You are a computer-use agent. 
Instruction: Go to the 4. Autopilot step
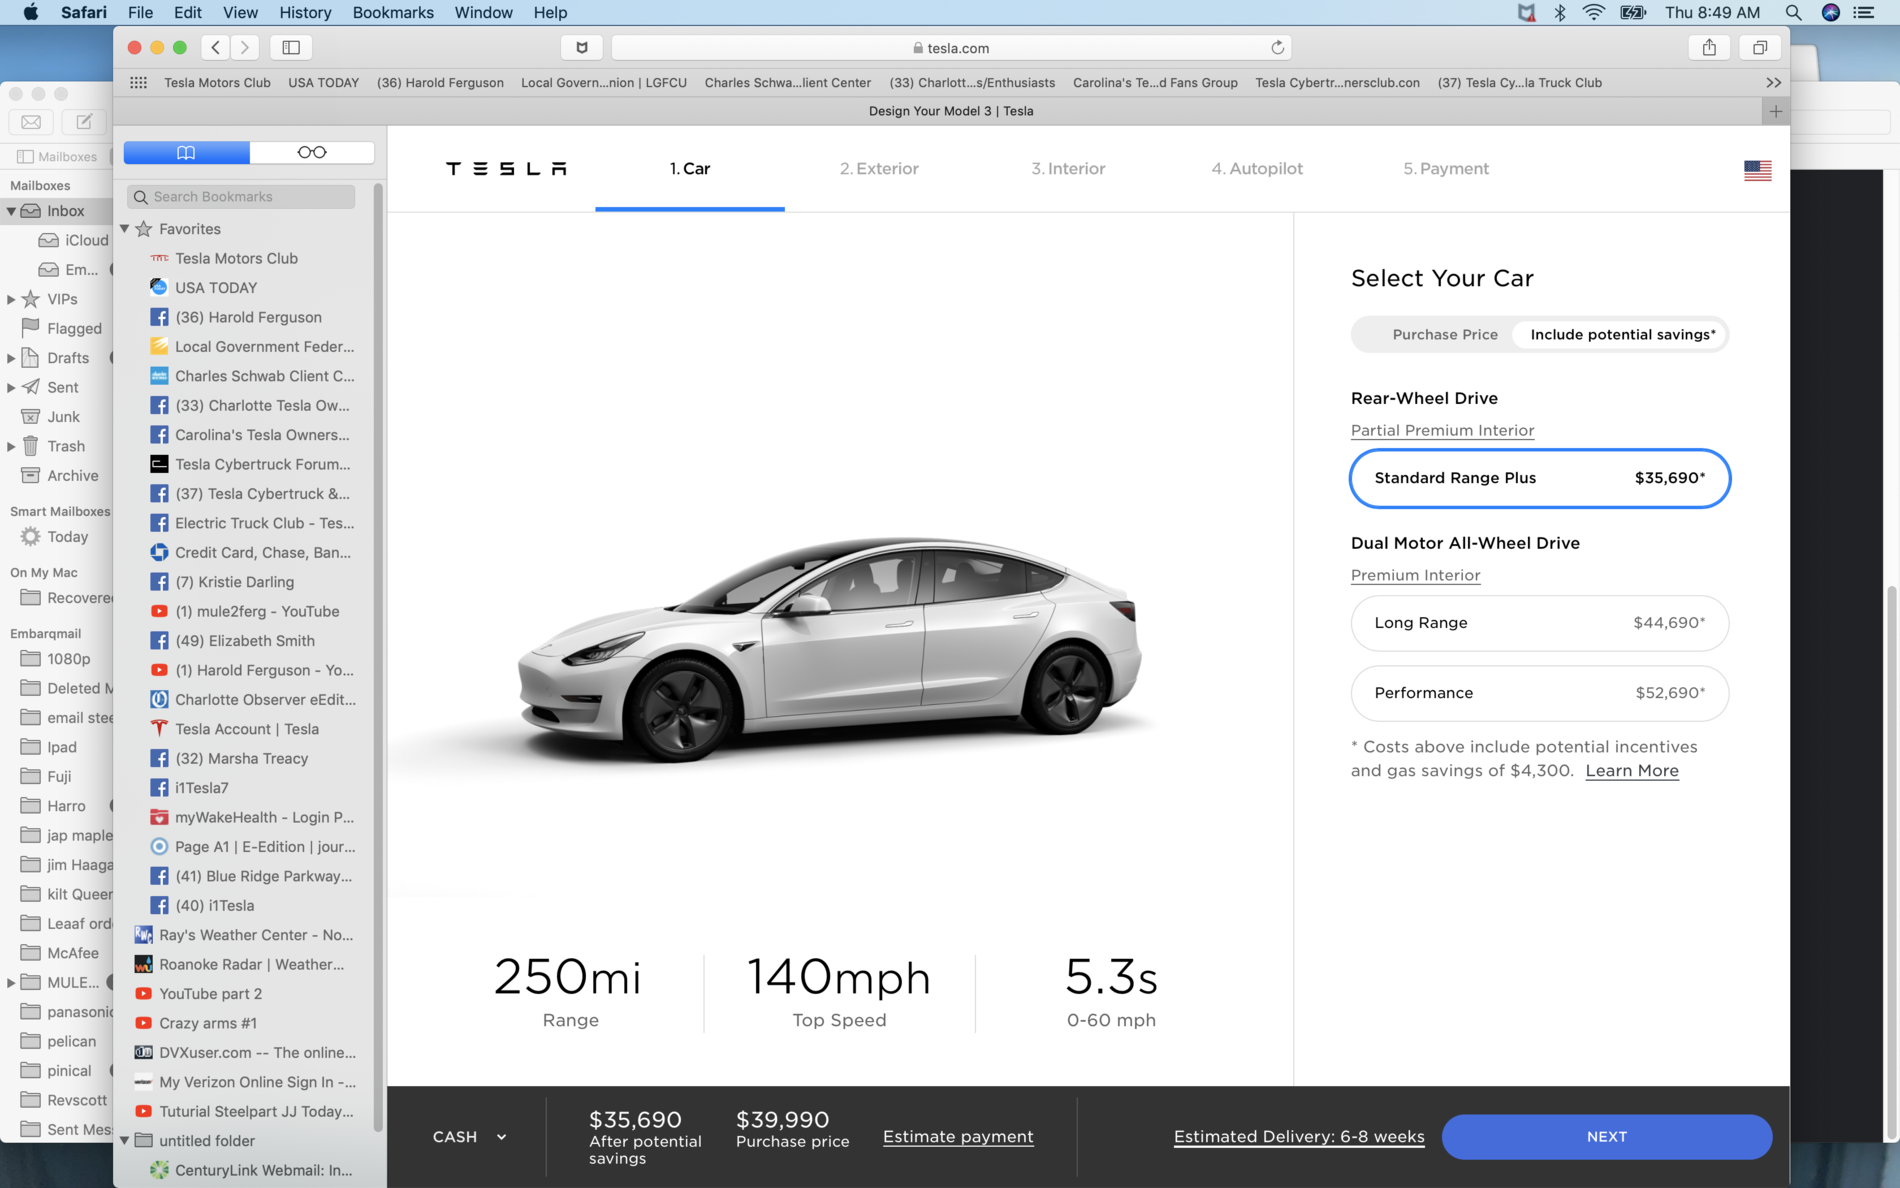click(x=1257, y=169)
